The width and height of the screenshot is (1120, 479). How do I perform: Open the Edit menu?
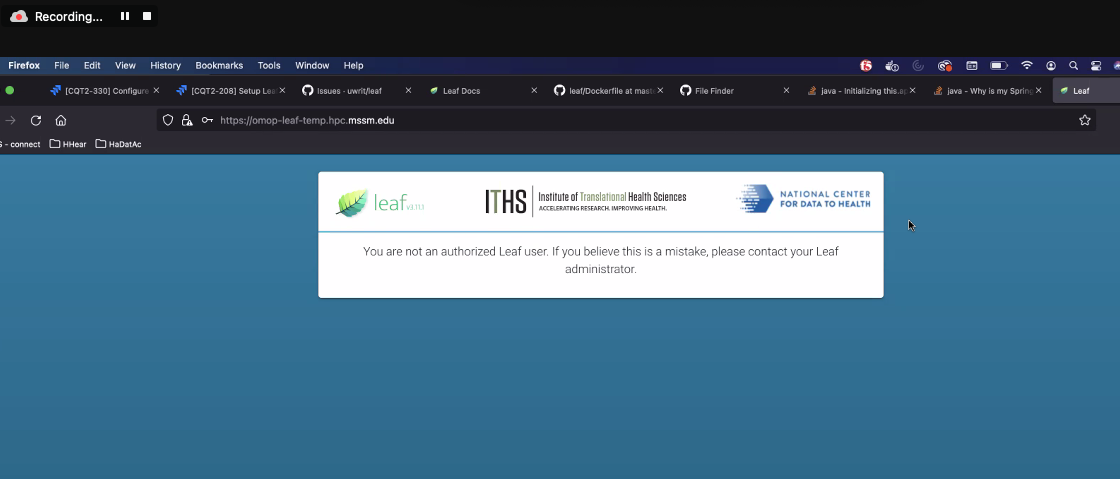point(92,65)
